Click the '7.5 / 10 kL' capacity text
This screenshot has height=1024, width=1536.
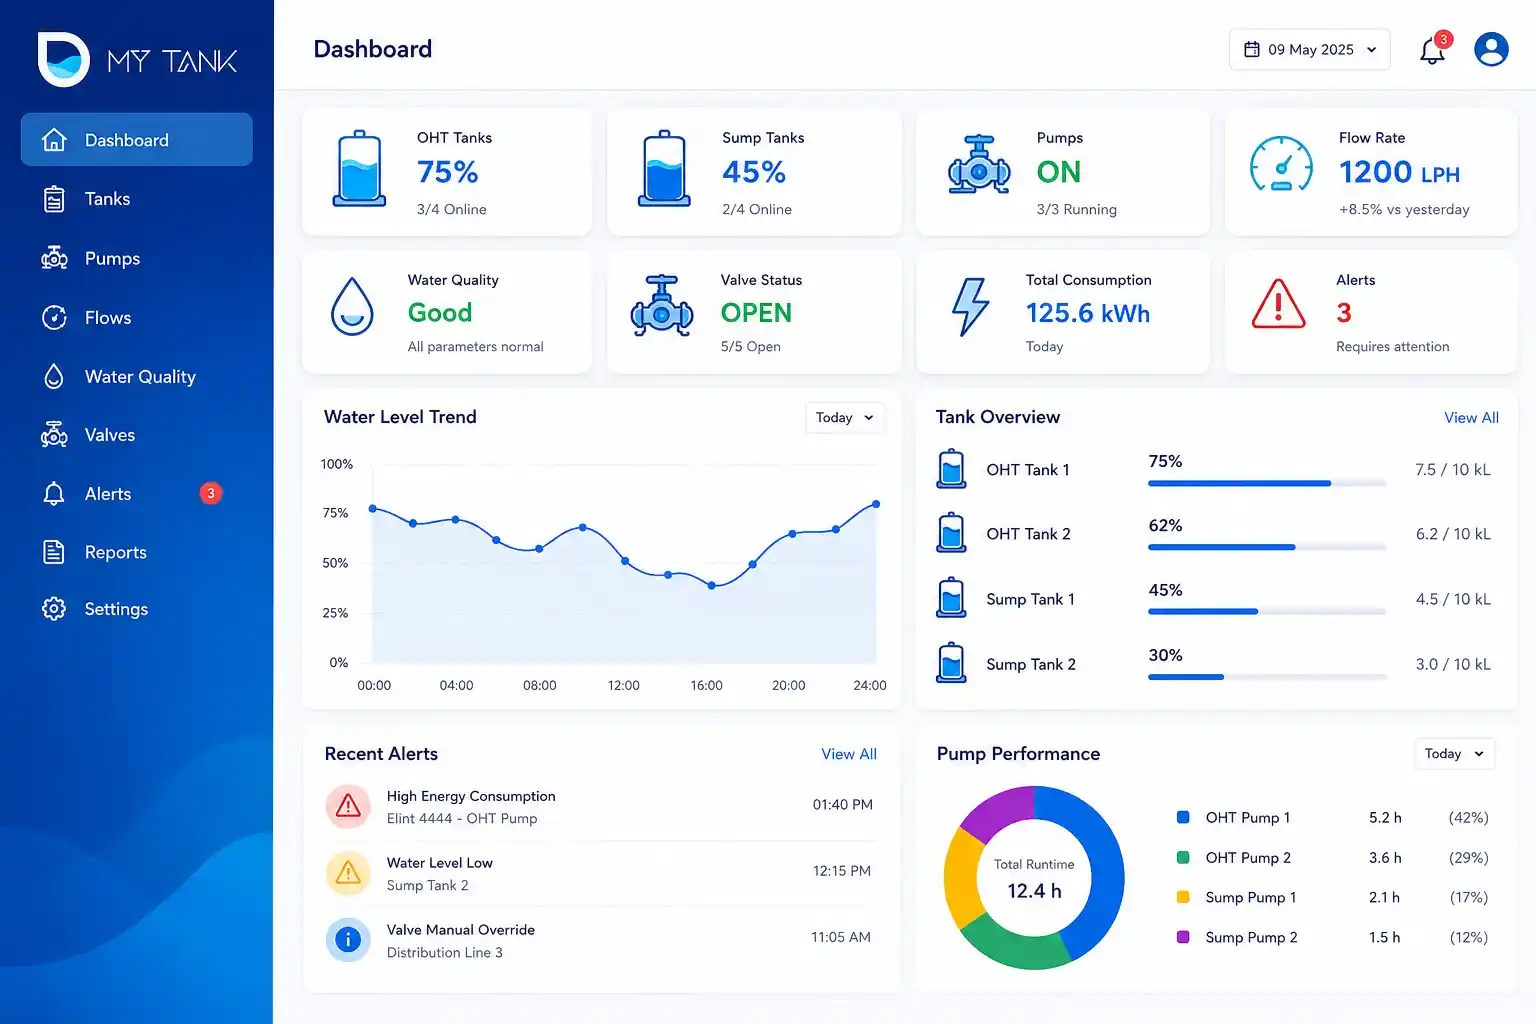click(x=1453, y=470)
